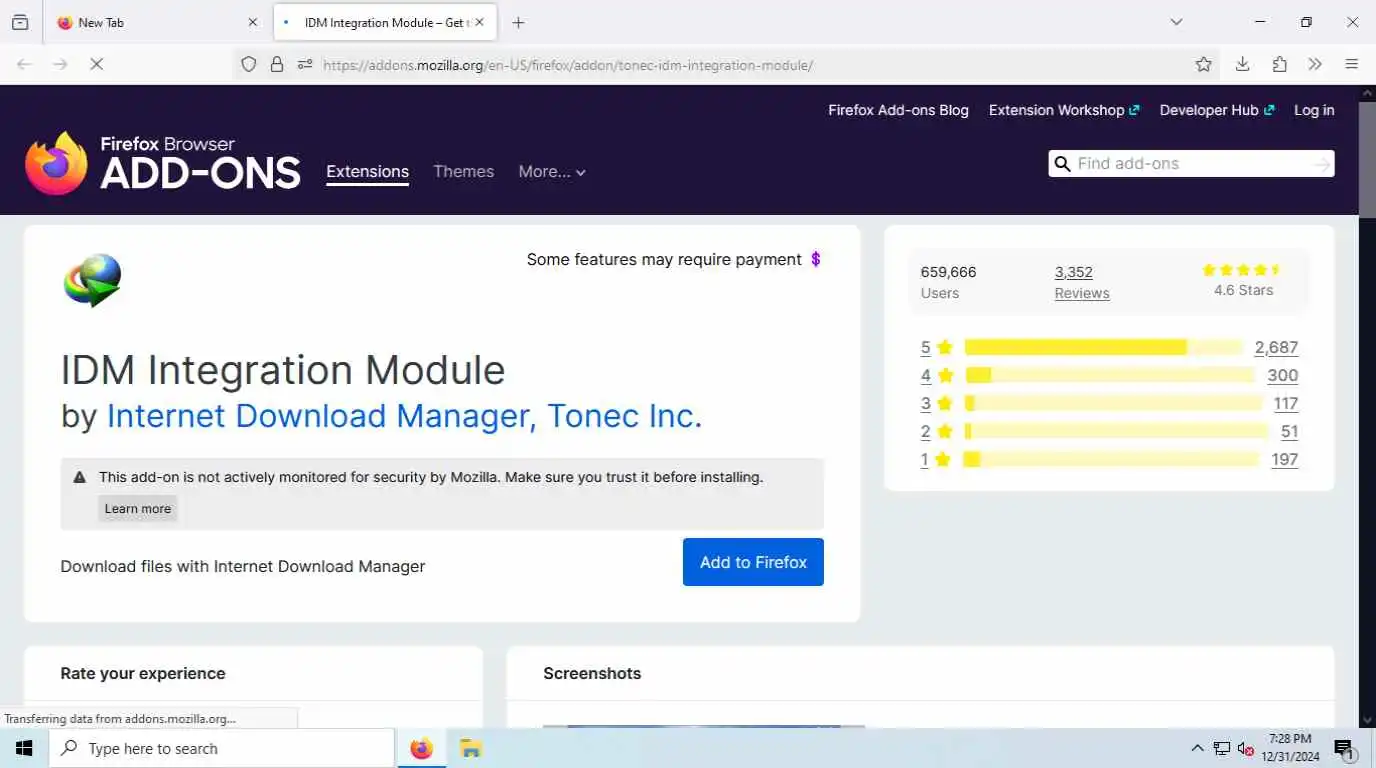Click Add to Firefox button
Screen dimensions: 1376x768
pos(753,562)
